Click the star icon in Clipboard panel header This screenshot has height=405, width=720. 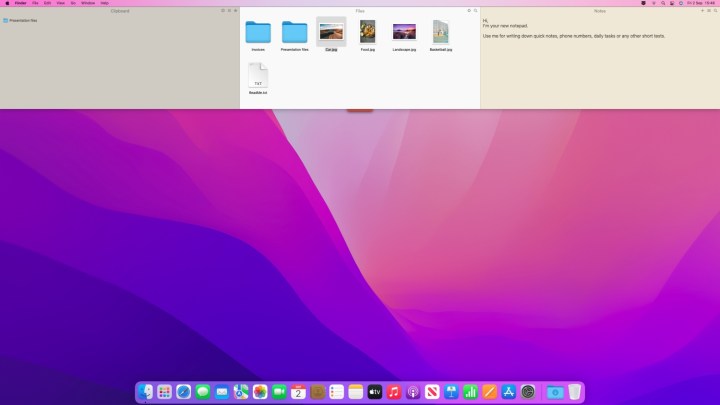pyautogui.click(x=236, y=11)
